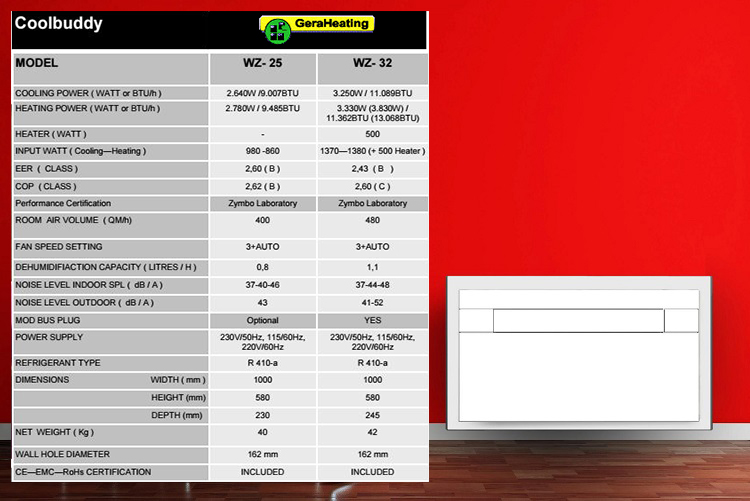Select the 0,8 dehumidification value

pyautogui.click(x=263, y=267)
